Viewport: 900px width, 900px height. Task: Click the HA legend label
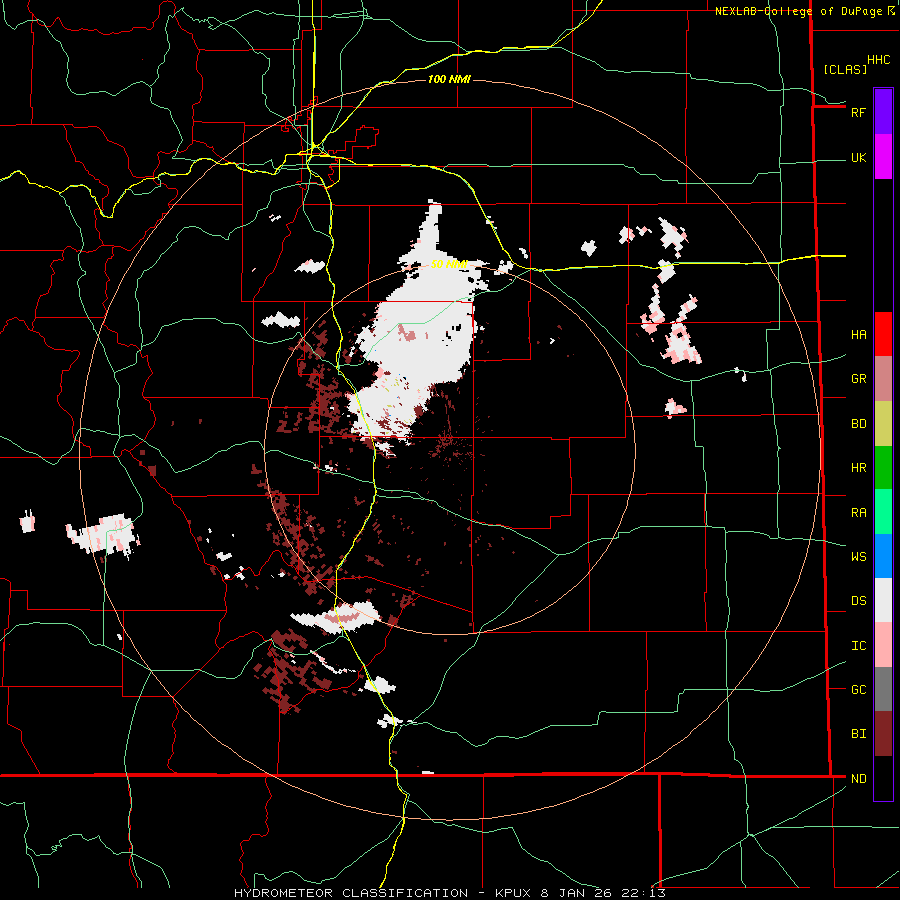pos(858,334)
